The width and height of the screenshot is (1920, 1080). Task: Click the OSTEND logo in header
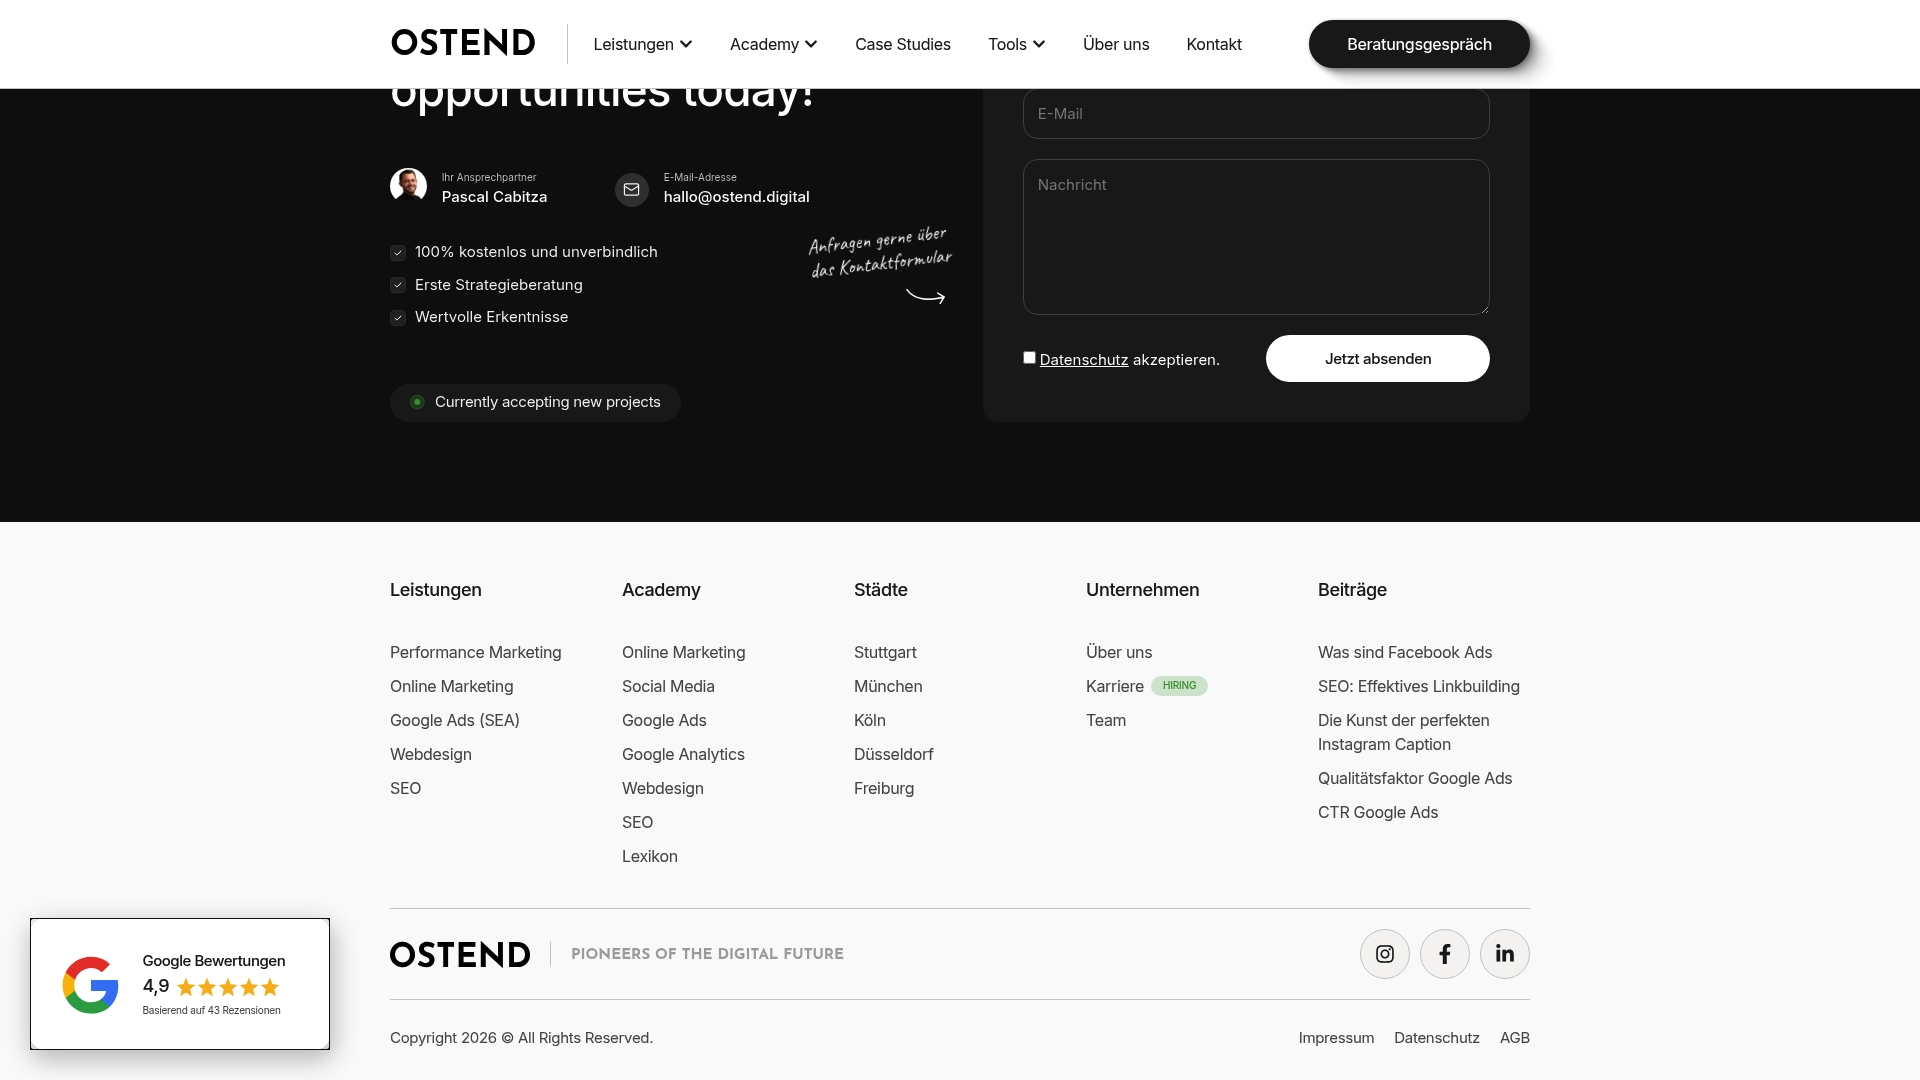(x=463, y=43)
